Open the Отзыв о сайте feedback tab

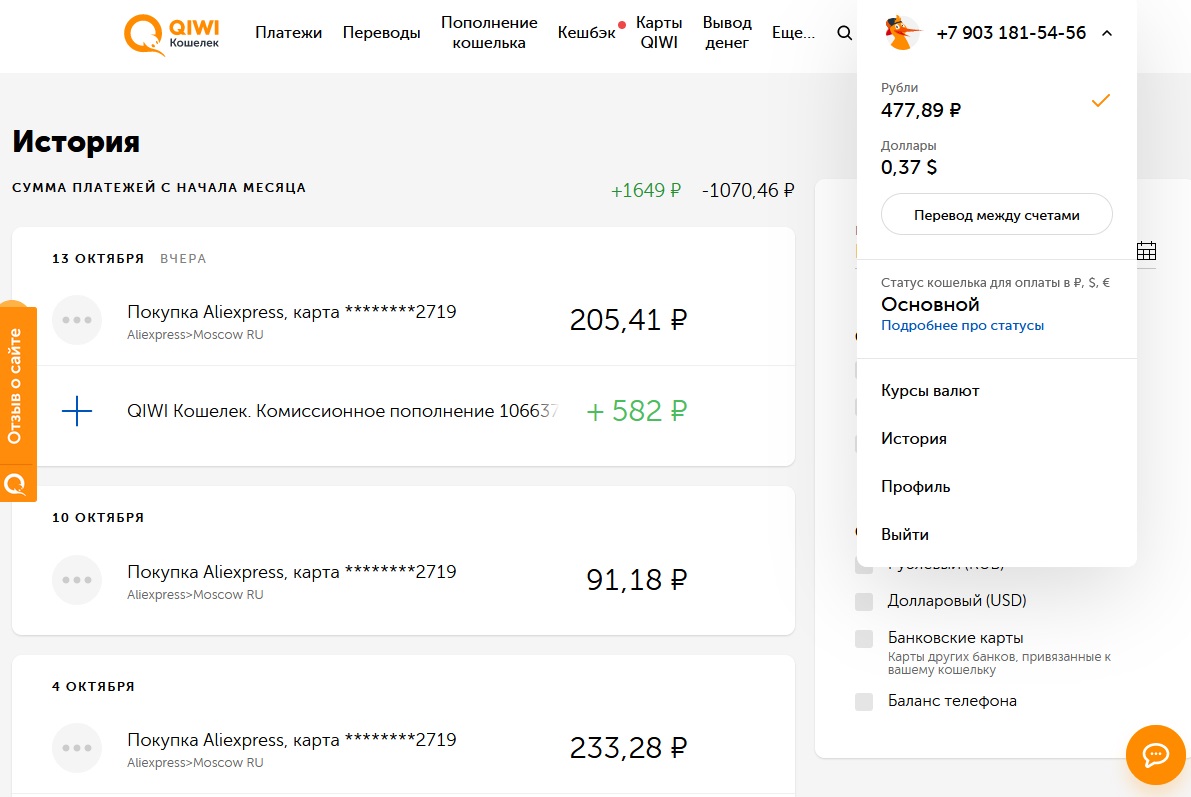[x=15, y=385]
